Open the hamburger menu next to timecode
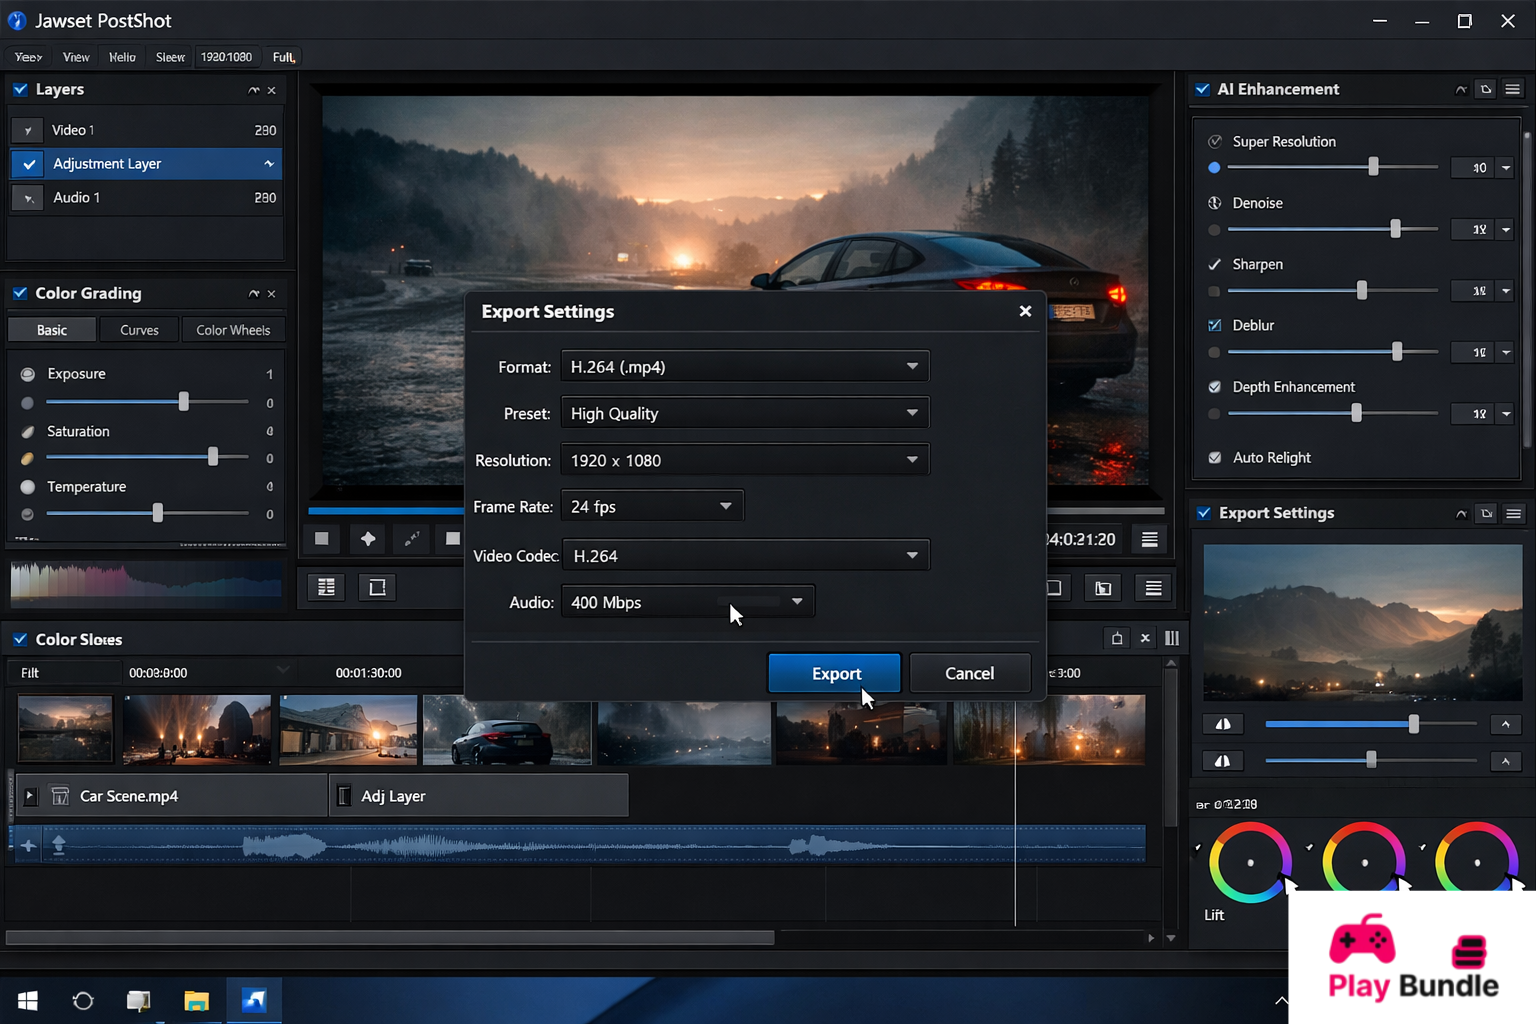 pos(1149,540)
